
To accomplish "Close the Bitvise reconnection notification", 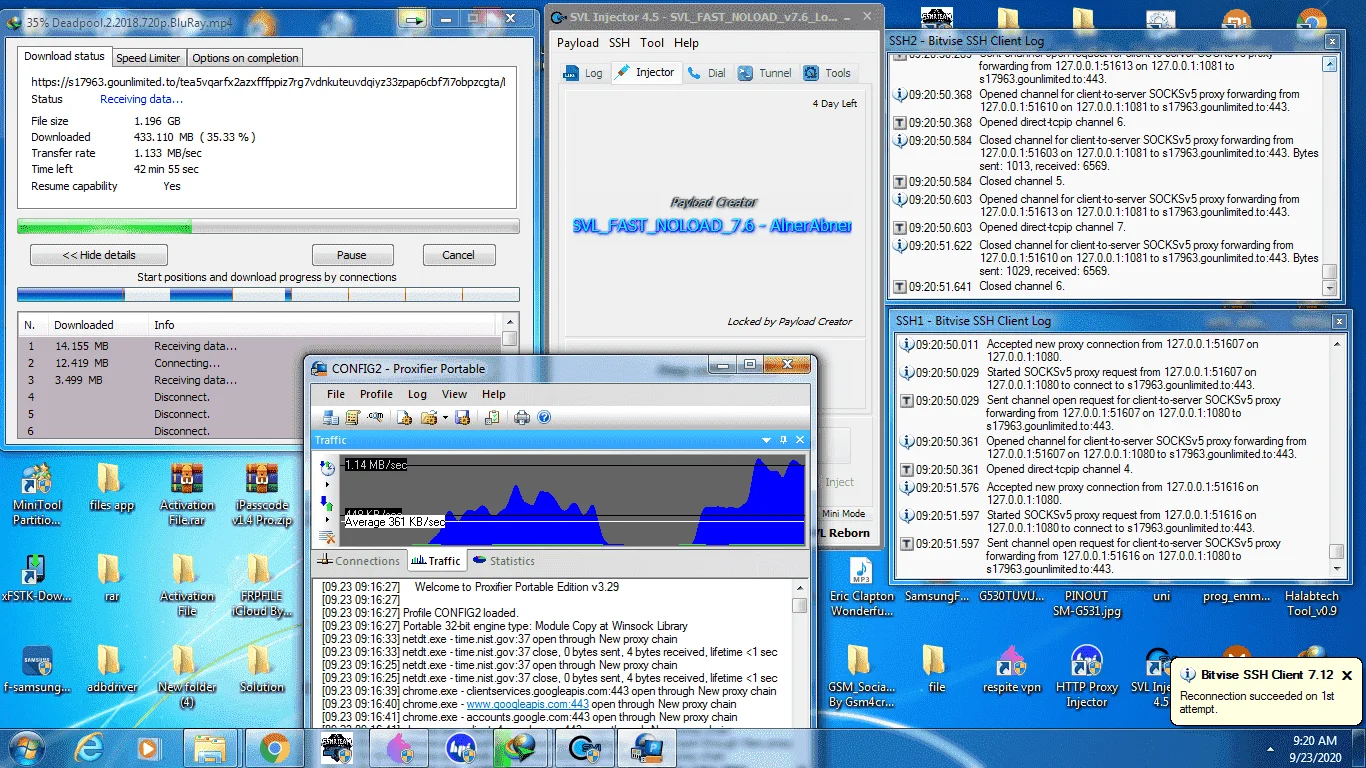I will click(x=1347, y=675).
